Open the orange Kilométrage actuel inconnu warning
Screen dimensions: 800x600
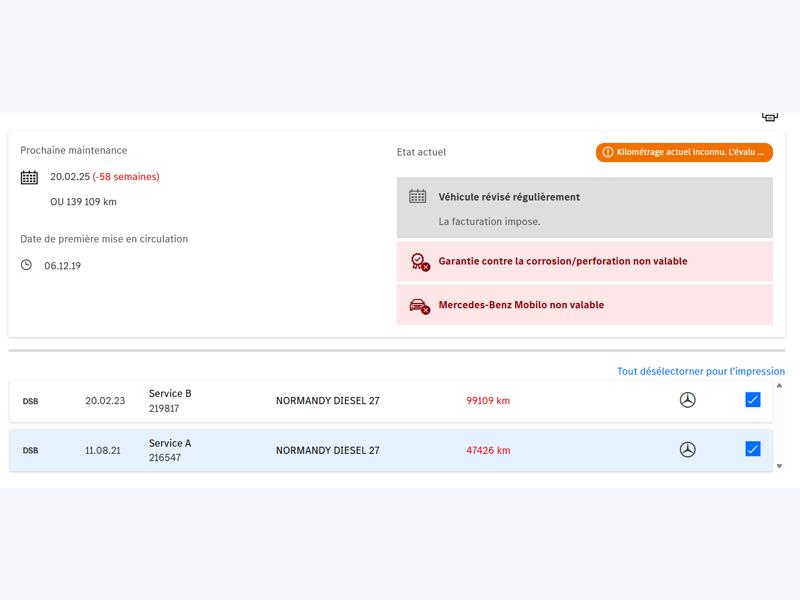[x=684, y=153]
